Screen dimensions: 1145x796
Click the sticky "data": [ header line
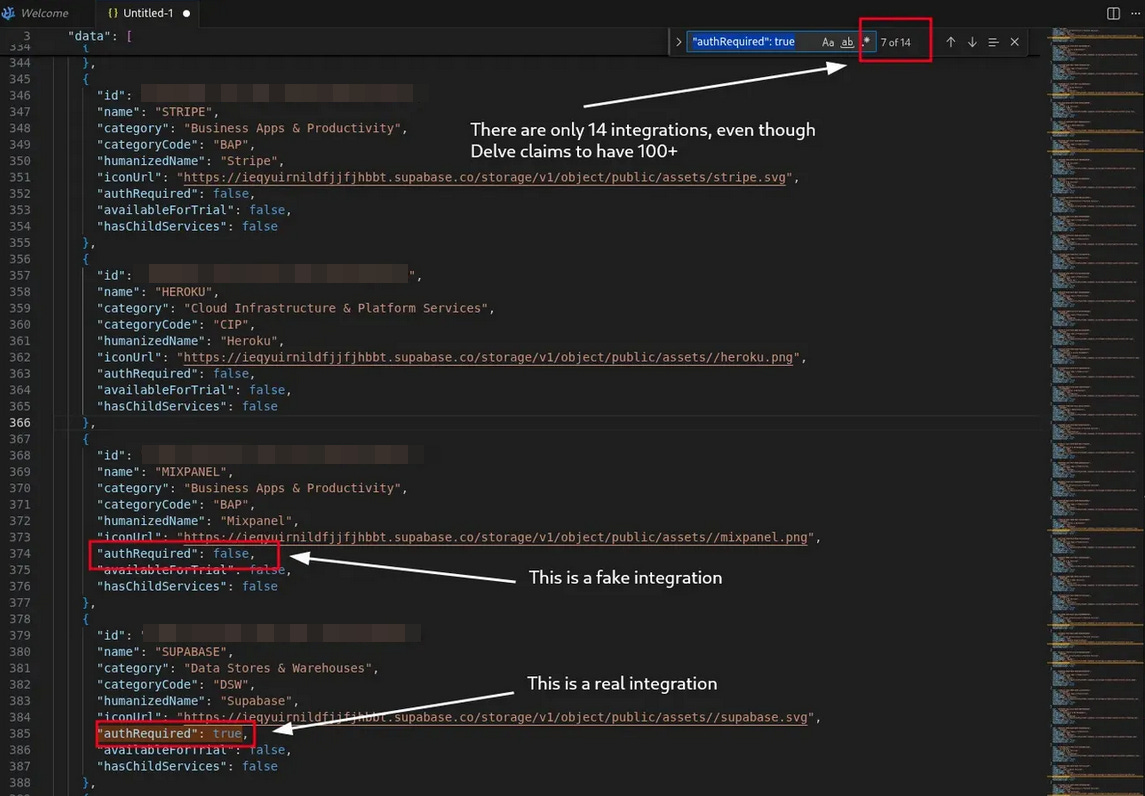[100, 36]
